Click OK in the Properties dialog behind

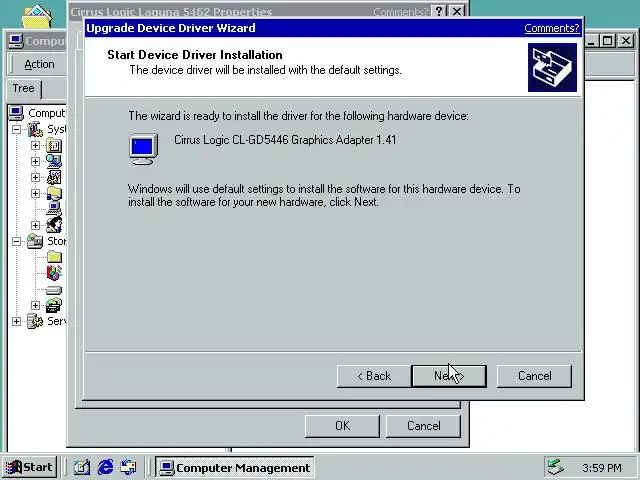[342, 426]
